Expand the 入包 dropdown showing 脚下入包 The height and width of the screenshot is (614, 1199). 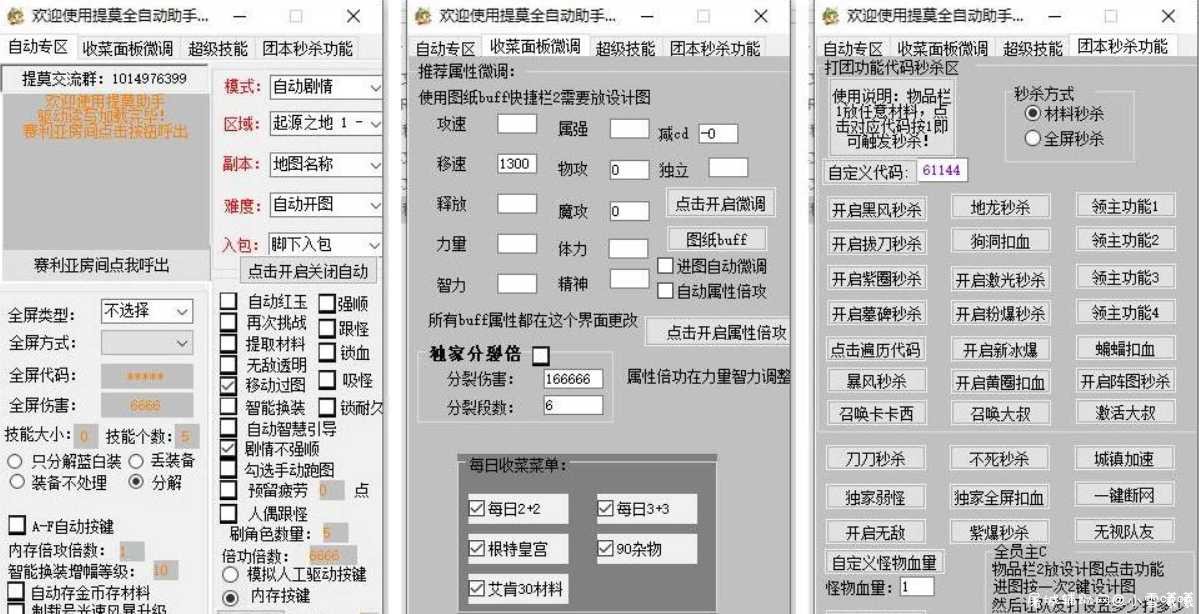click(326, 245)
